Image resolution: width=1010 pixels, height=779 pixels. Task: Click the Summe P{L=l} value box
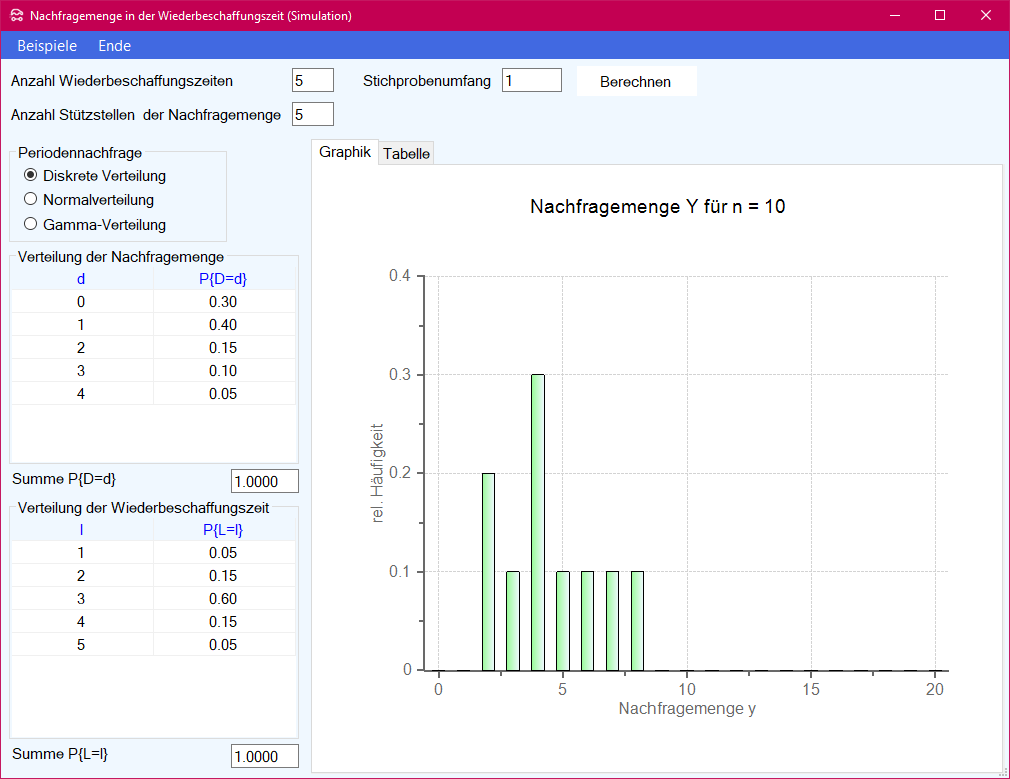coord(264,756)
